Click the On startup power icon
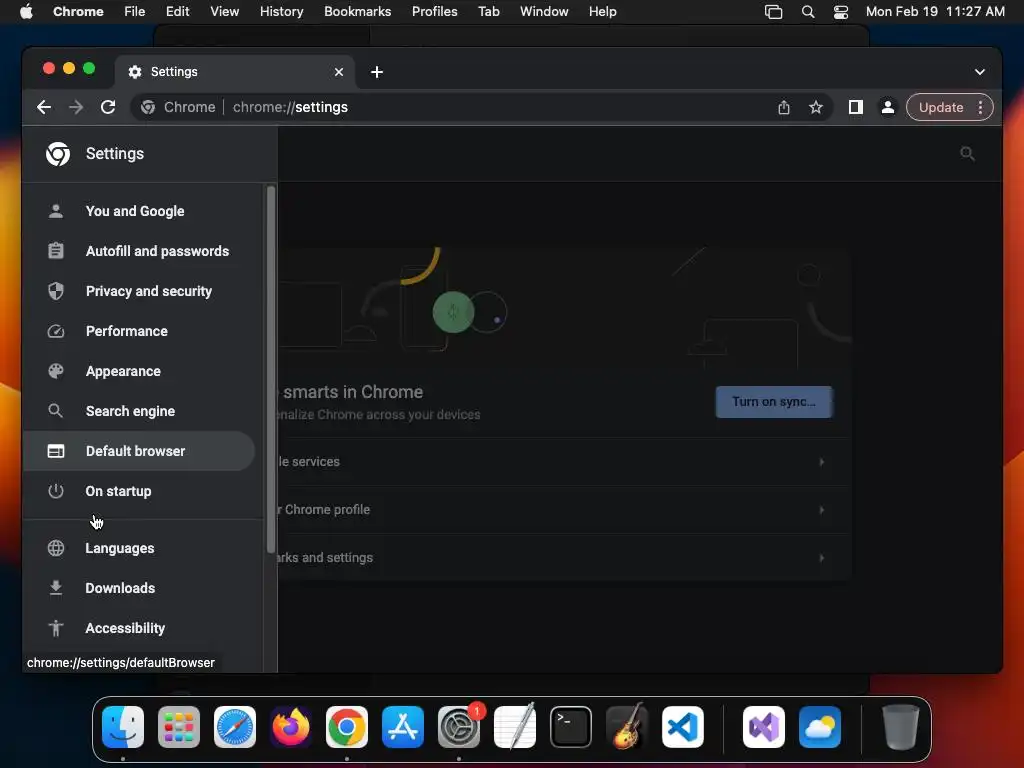The image size is (1024, 768). pos(56,490)
